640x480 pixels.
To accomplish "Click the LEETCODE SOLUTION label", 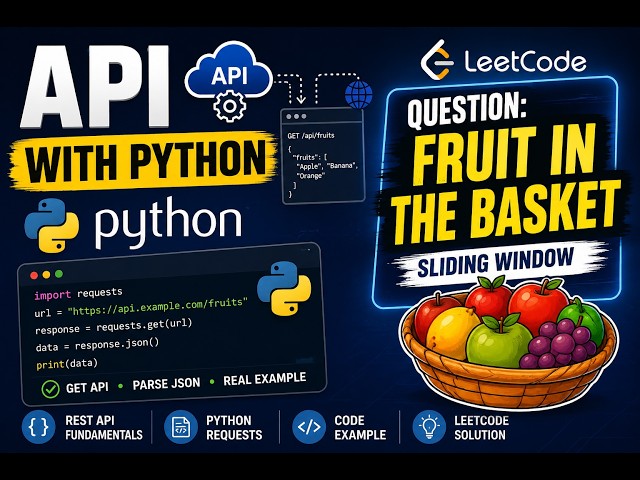I will coord(482,427).
